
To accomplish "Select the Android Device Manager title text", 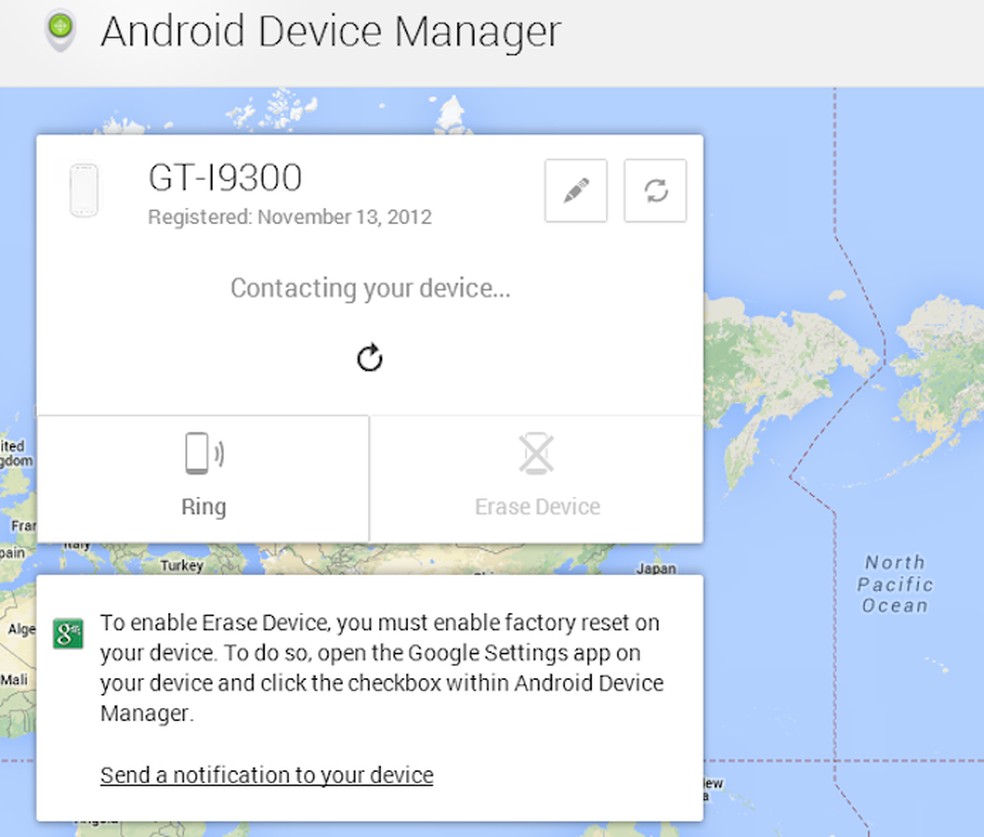I will (330, 31).
